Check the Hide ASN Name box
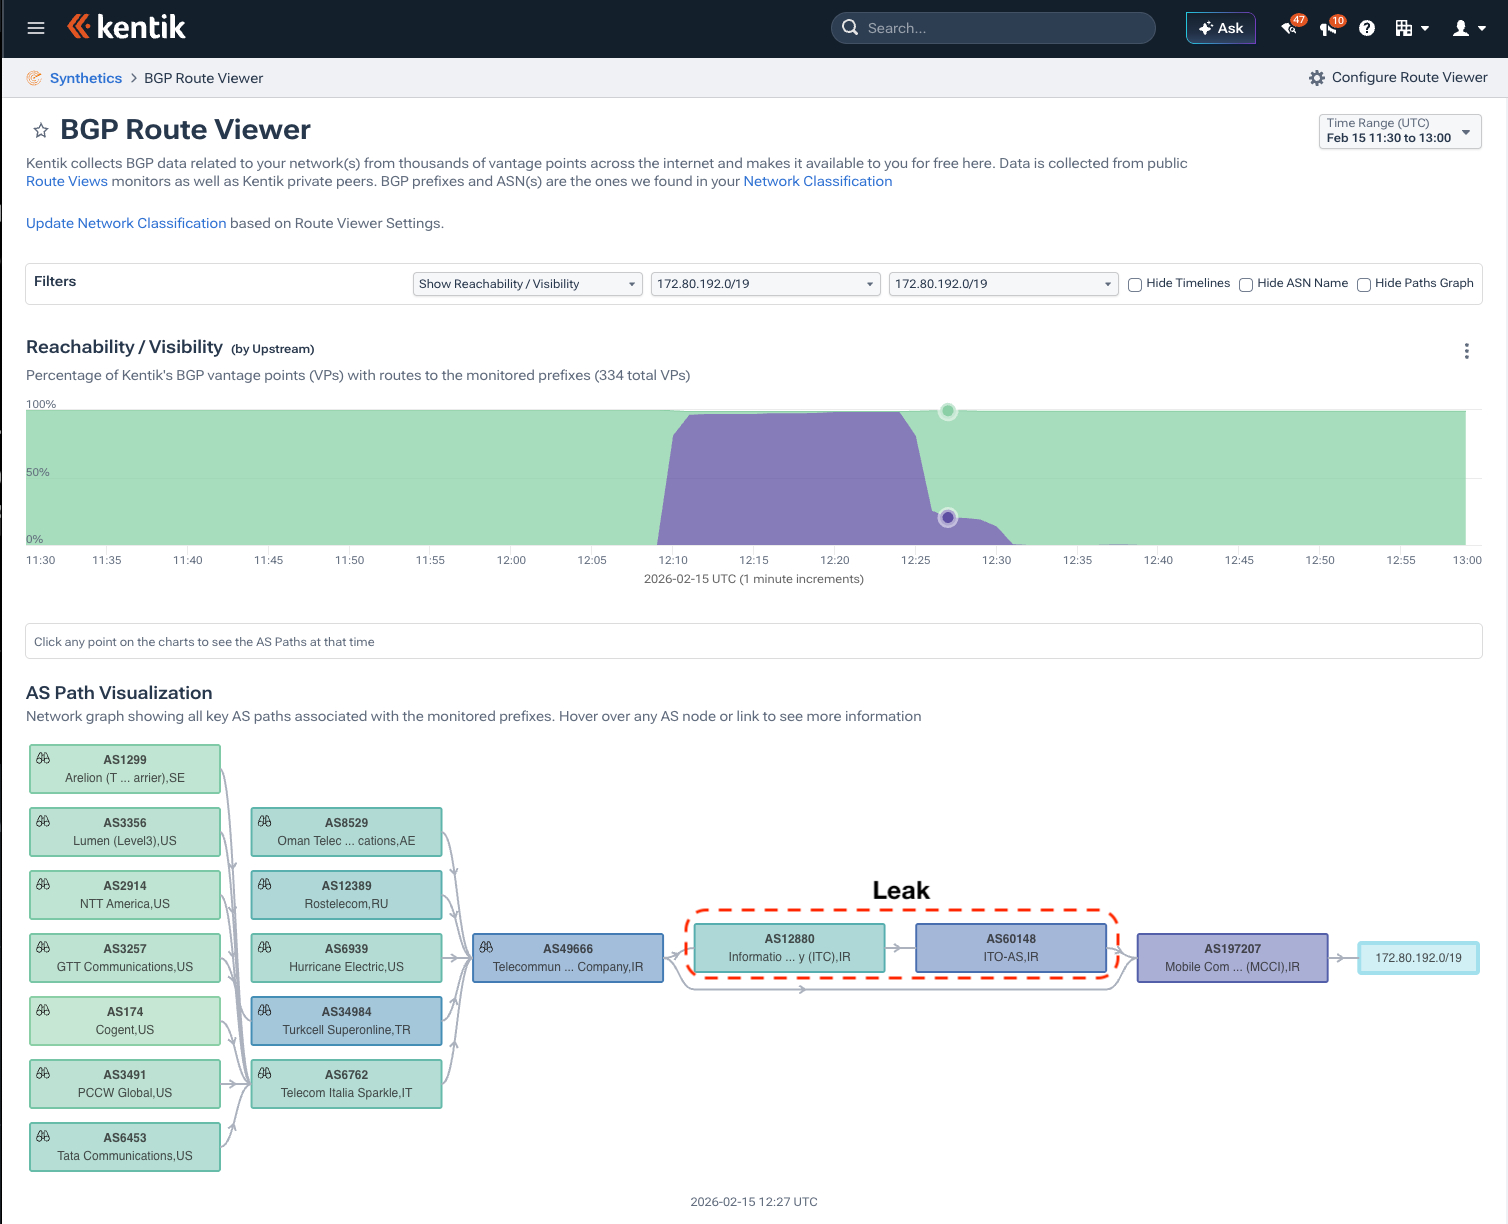This screenshot has height=1224, width=1508. click(1246, 285)
